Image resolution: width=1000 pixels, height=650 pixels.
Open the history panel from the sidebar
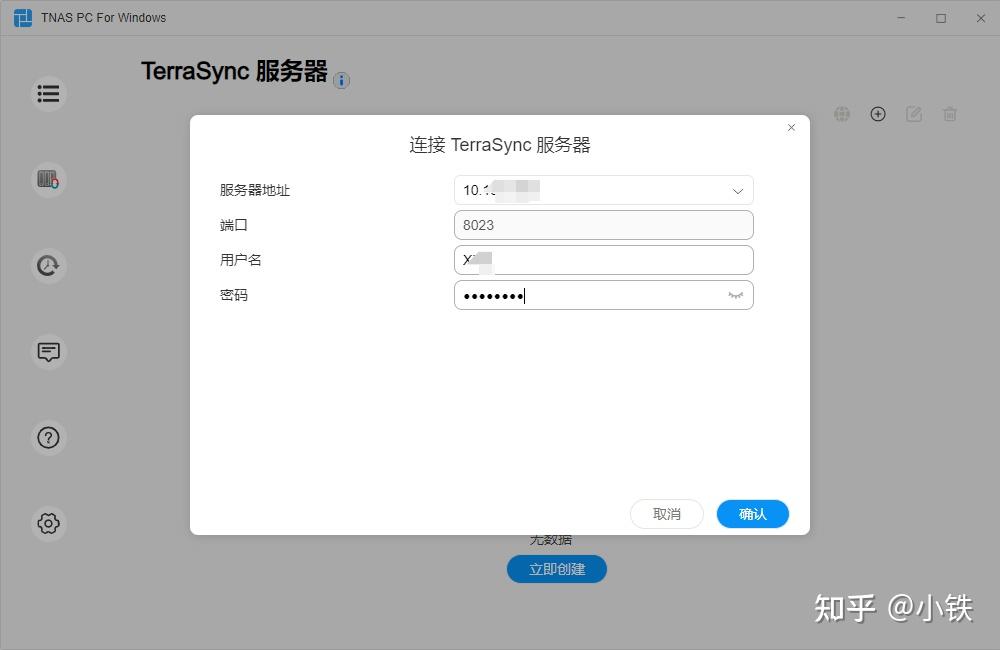[48, 265]
